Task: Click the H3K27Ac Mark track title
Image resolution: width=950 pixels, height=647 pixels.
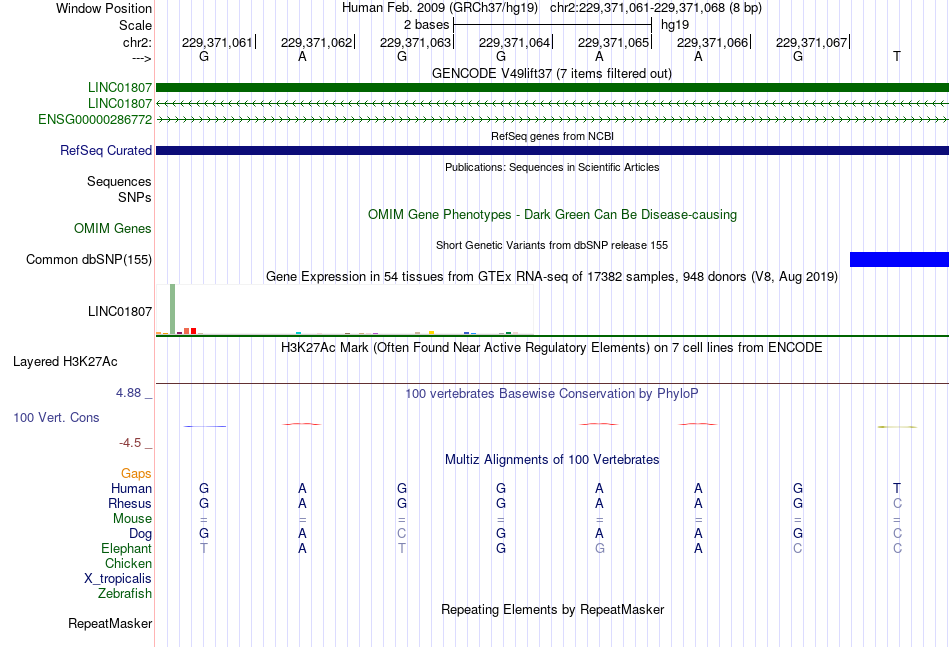Action: (x=552, y=348)
